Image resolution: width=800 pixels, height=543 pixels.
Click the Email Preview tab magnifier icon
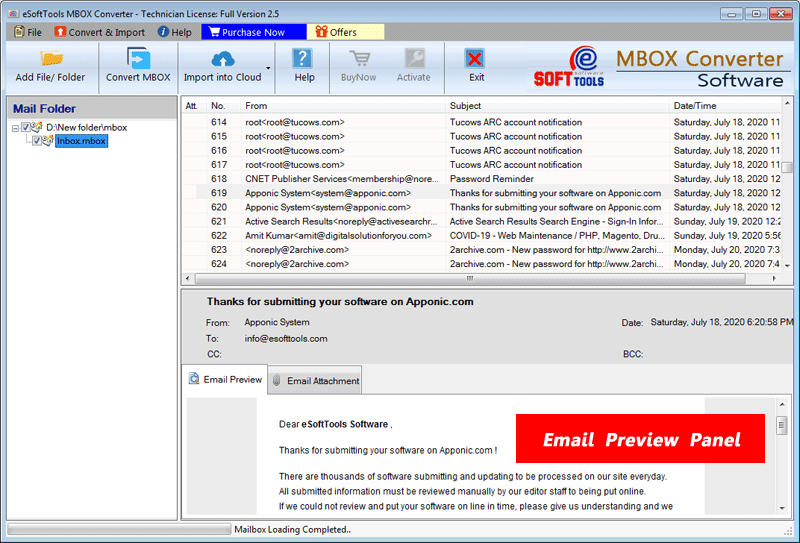coord(194,379)
